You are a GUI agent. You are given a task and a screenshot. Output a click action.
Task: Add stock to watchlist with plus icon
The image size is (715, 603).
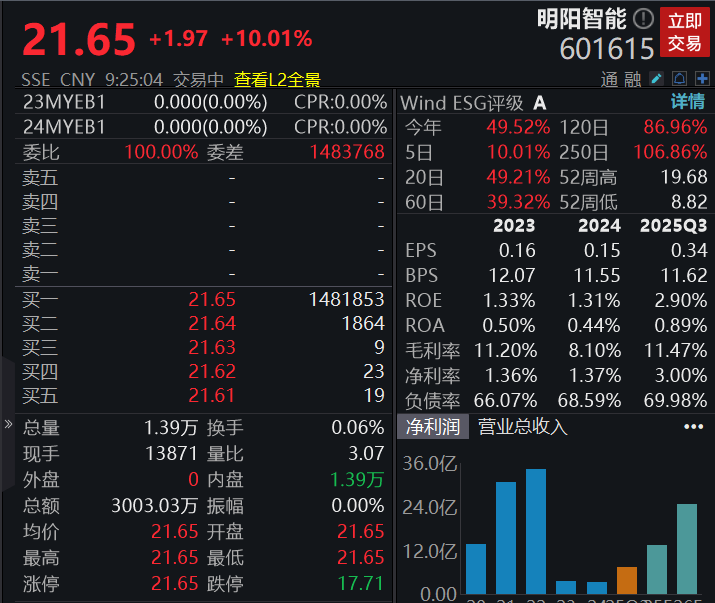click(702, 78)
